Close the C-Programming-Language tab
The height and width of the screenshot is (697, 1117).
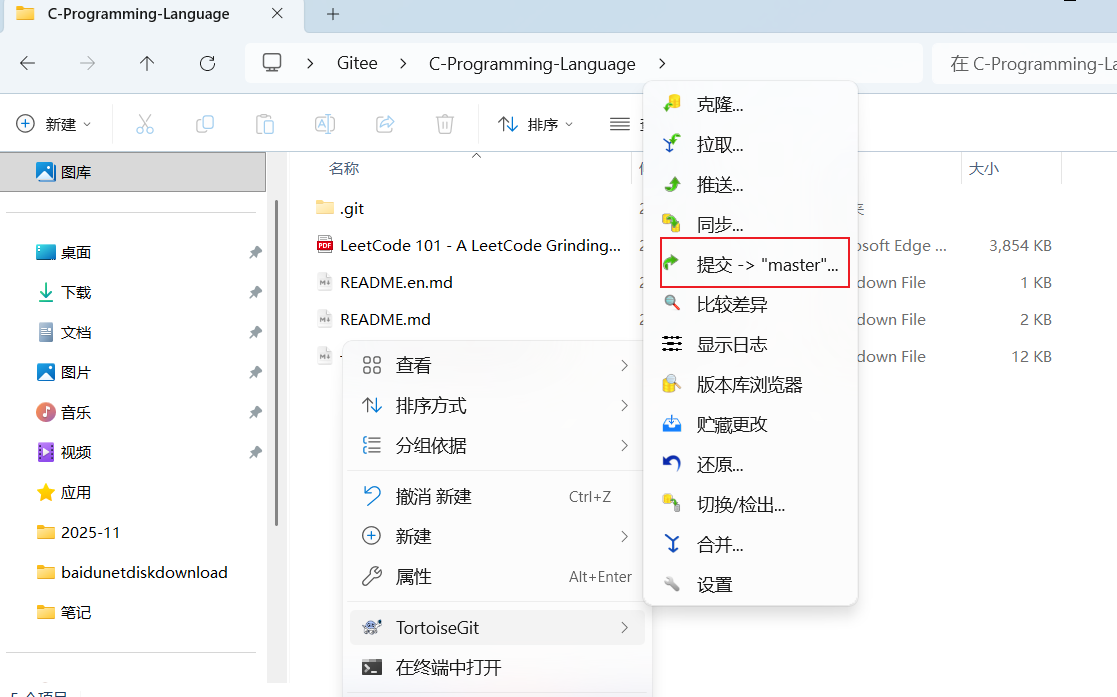[278, 14]
